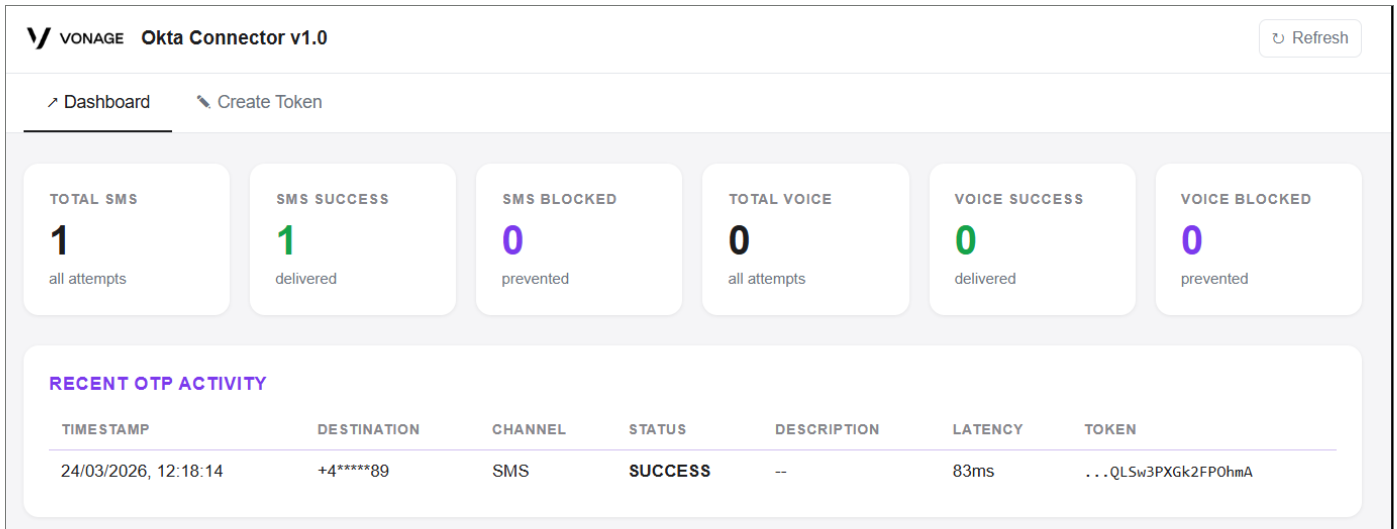This screenshot has width=1397, height=529.
Task: Click the -- description cell
Action: pos(781,471)
